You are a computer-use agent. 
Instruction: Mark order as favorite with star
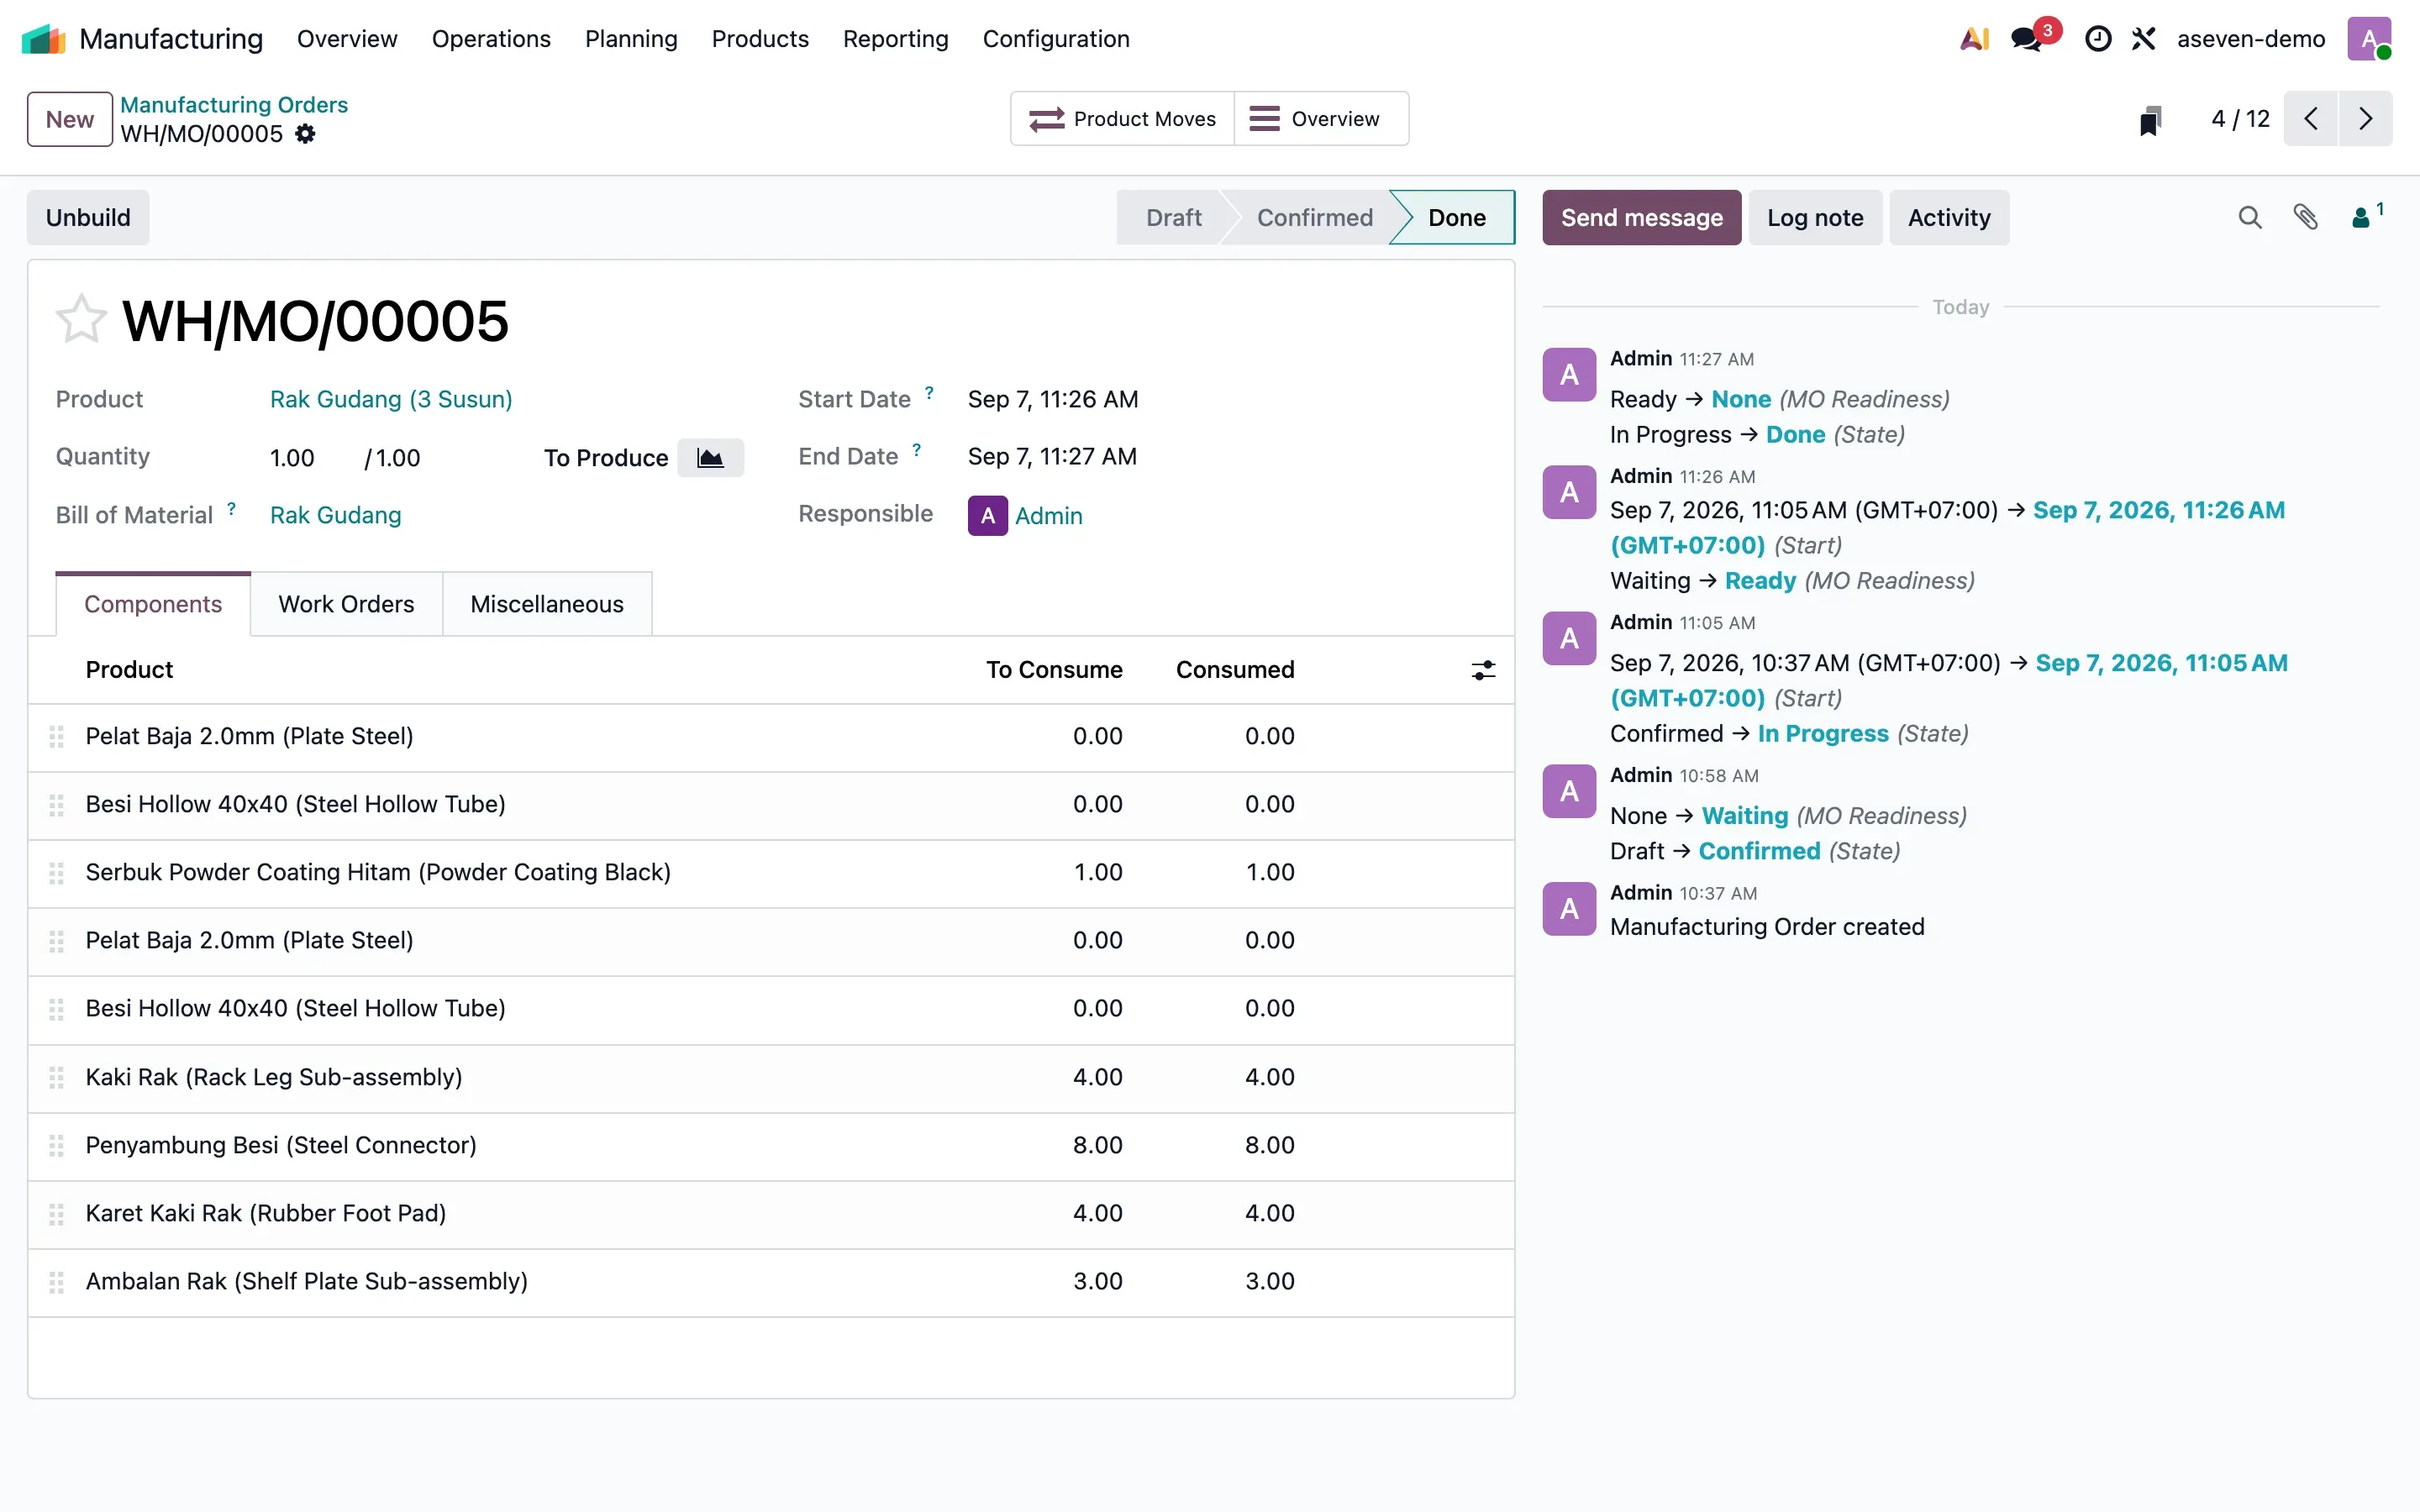point(81,320)
